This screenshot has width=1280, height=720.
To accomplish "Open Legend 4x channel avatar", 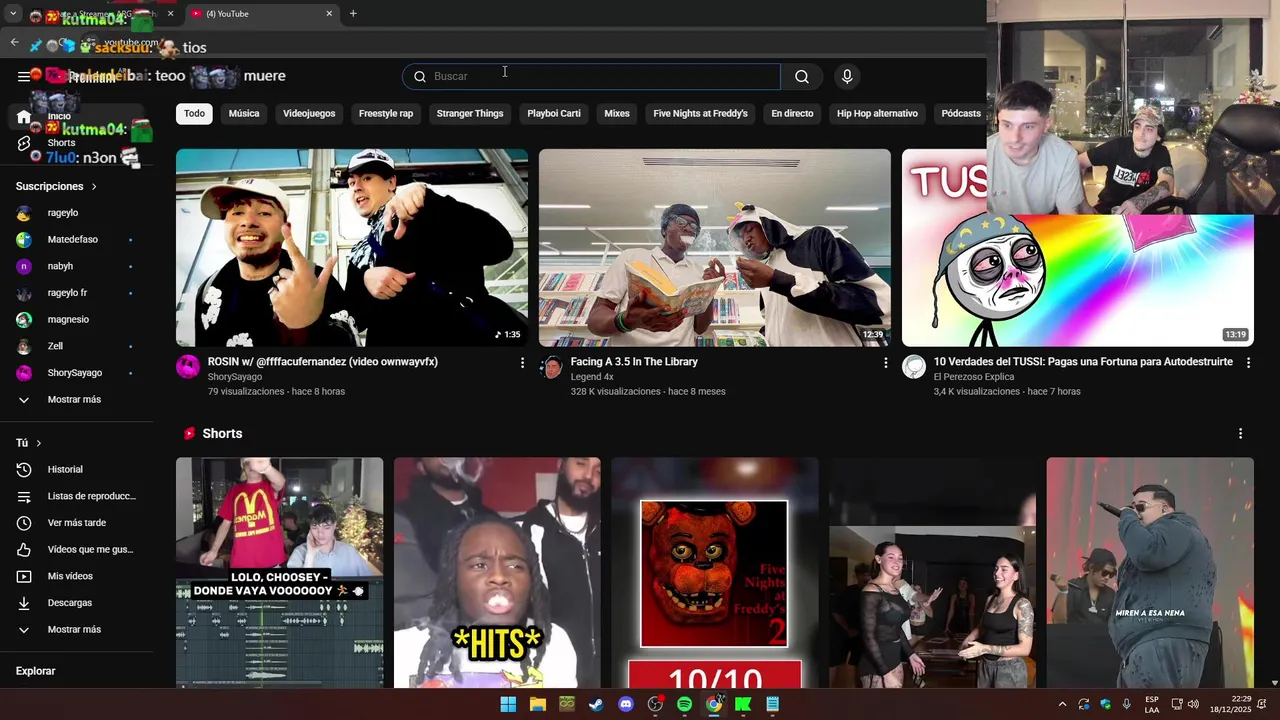I will [551, 367].
